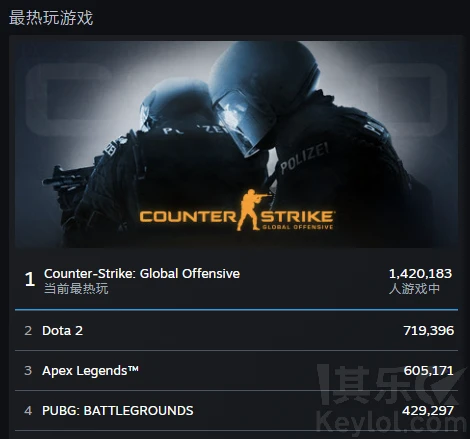Click the Counter-Strike wordmark in the banner
This screenshot has height=439, width=470.
237,216
